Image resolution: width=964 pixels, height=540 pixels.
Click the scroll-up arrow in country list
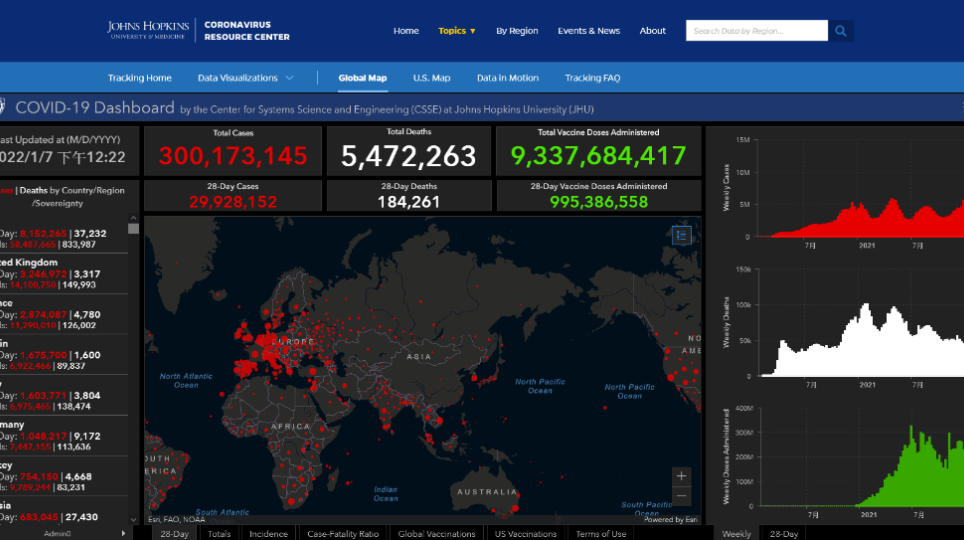coord(133,217)
